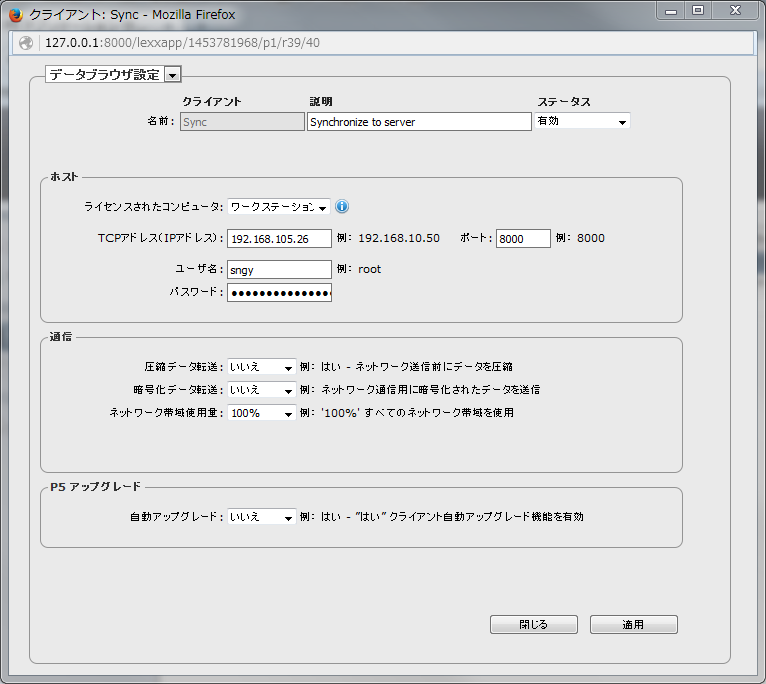
Task: Open the 自動アップグレード dropdown
Action: coord(262,517)
